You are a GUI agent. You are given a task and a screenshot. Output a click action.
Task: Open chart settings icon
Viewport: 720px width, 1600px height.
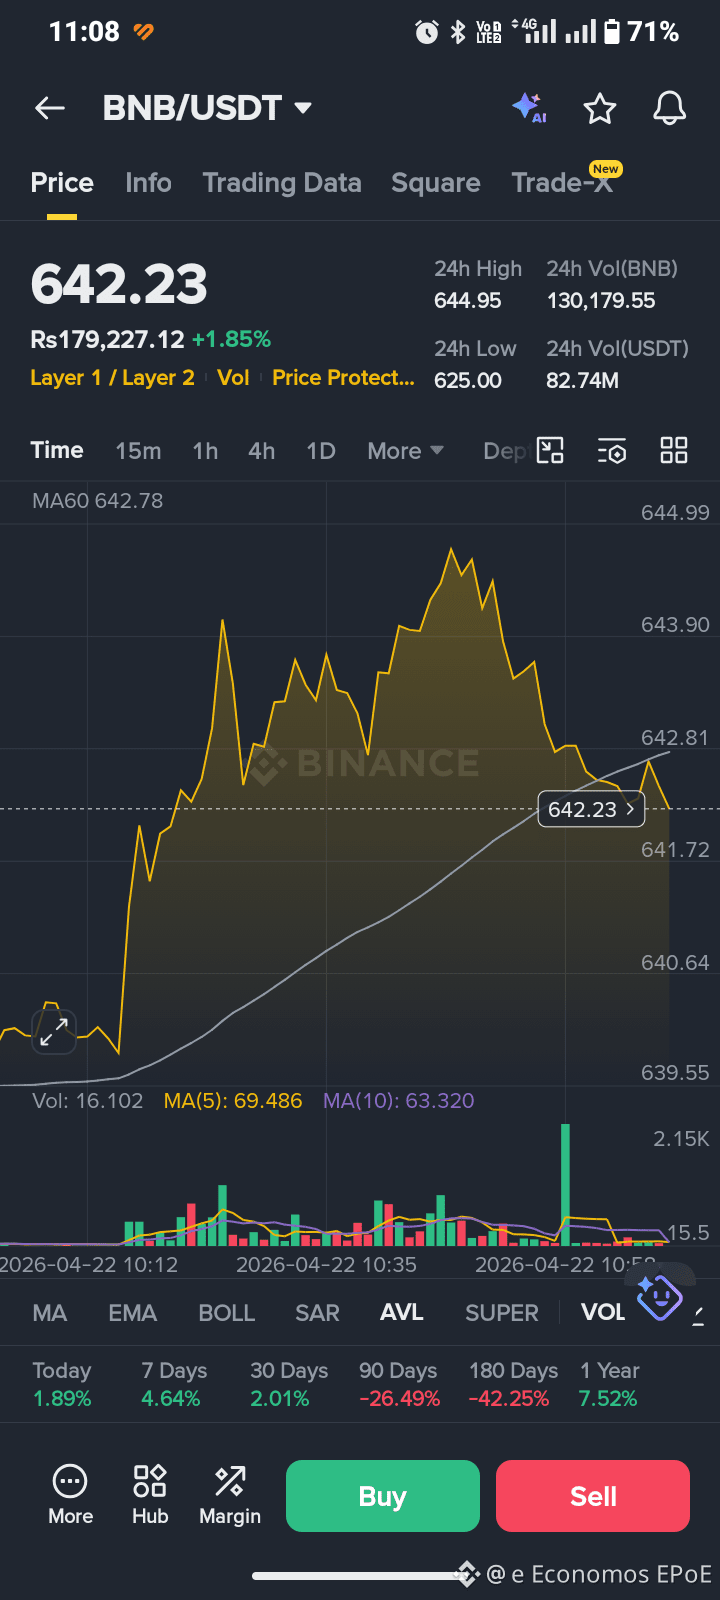(x=612, y=451)
